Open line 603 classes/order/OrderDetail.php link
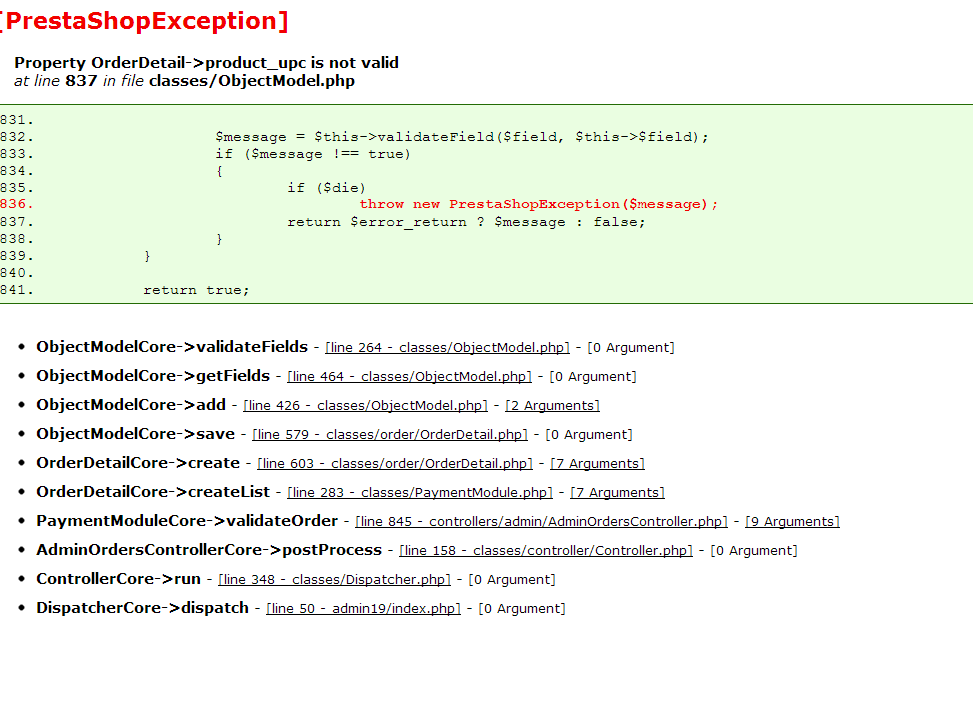Image resolution: width=973 pixels, height=719 pixels. 394,463
